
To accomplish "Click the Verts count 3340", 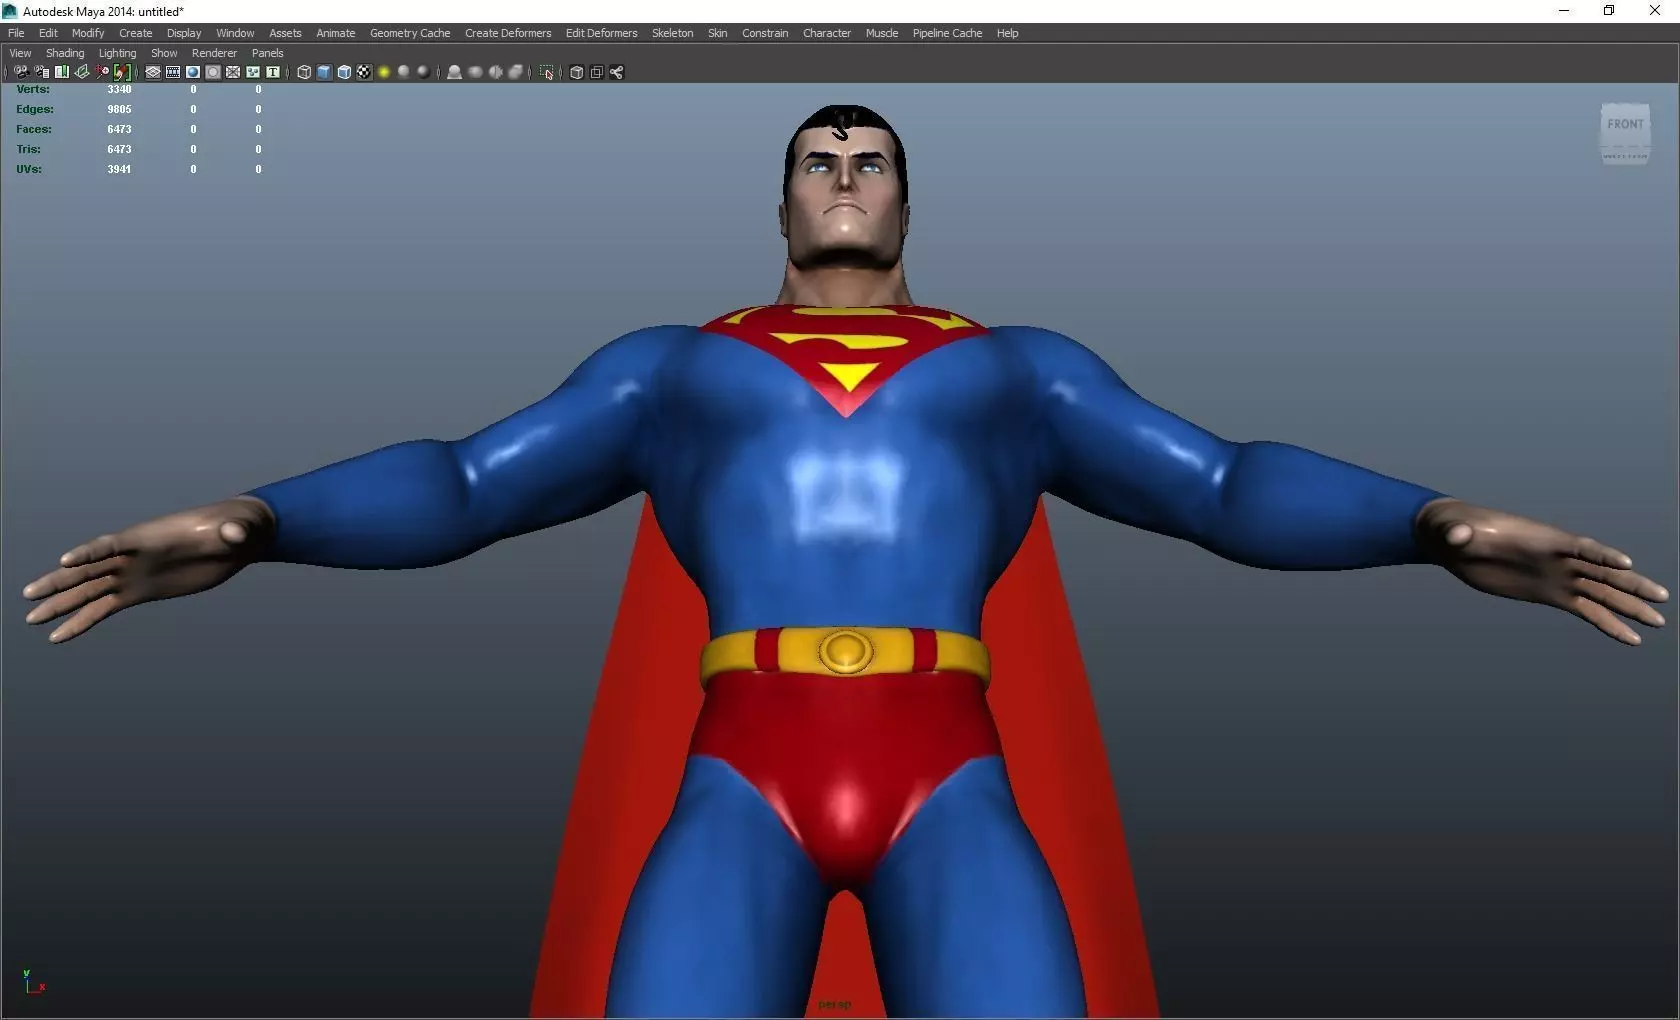I will (x=119, y=89).
